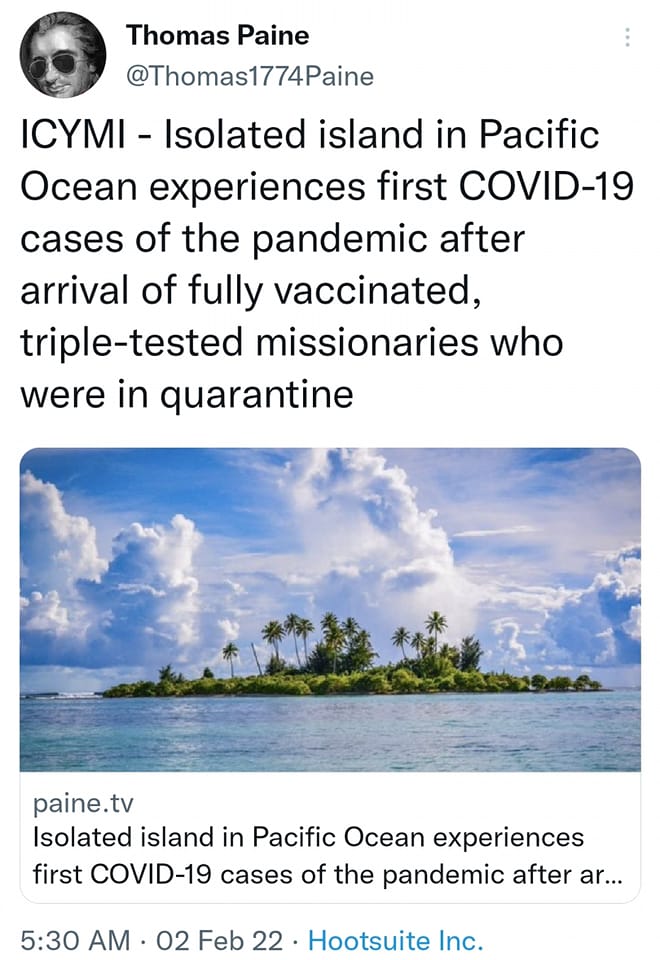Screen dimensions: 660x960
Task: Click the link card headline text
Action: pyautogui.click(x=308, y=836)
